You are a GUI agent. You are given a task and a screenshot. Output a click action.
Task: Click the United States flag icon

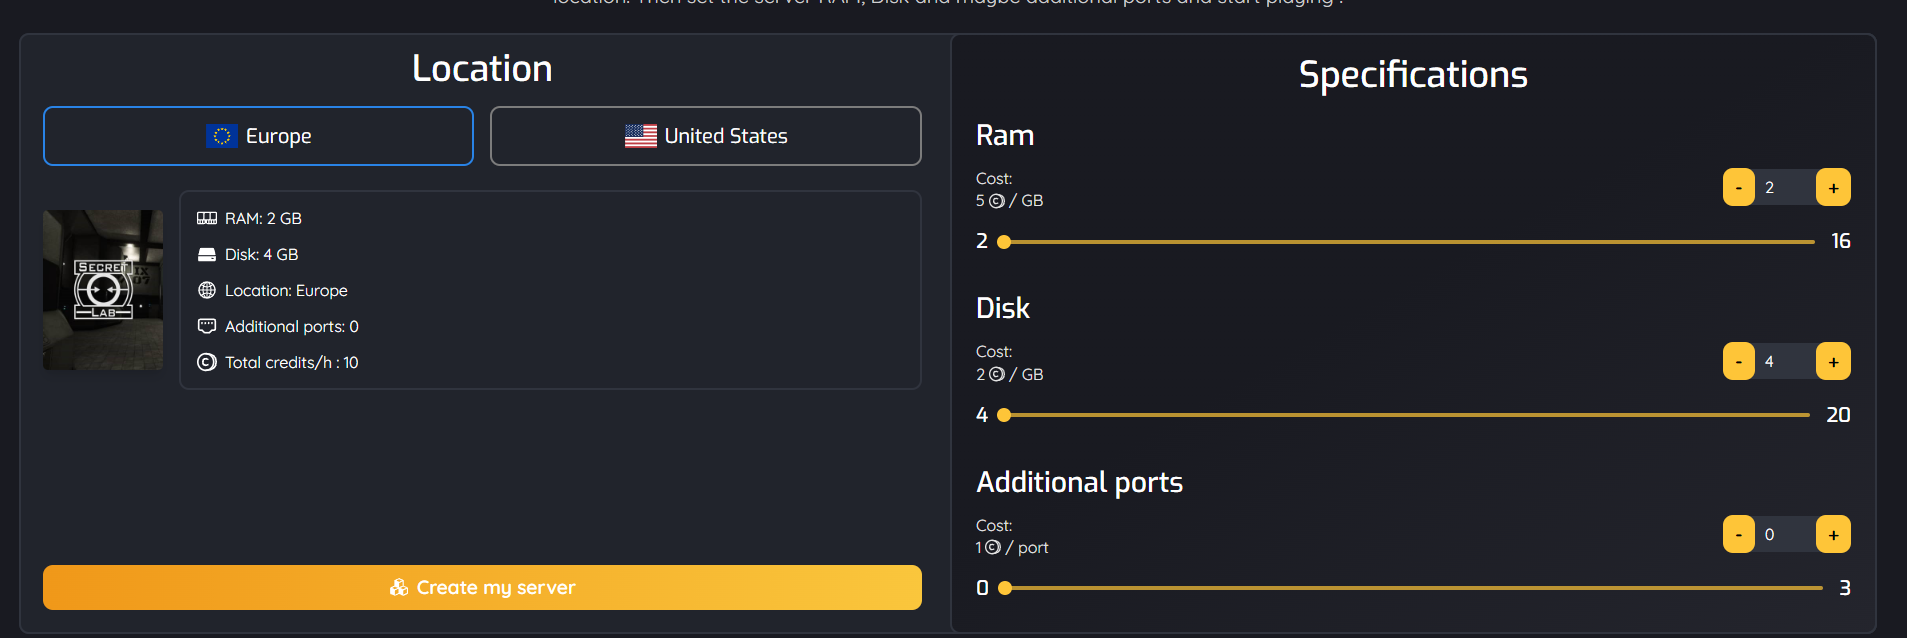(x=641, y=136)
